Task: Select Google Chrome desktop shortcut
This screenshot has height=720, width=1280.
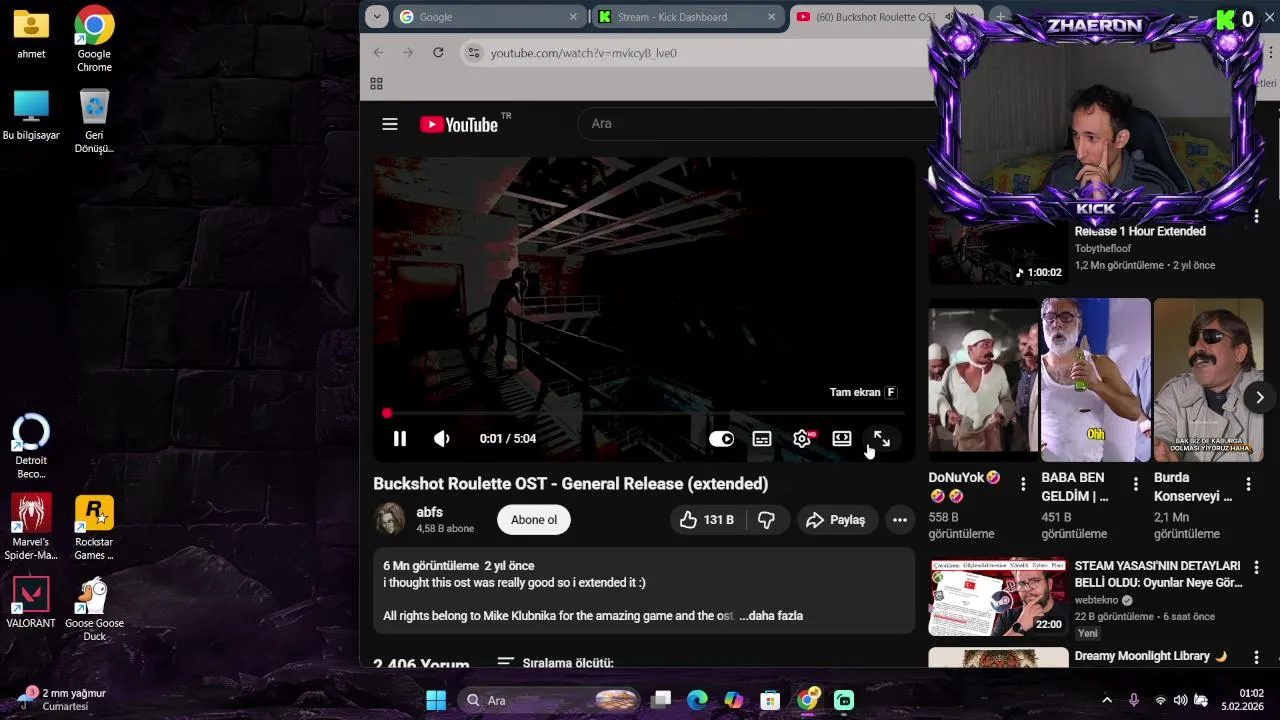Action: coord(94,39)
